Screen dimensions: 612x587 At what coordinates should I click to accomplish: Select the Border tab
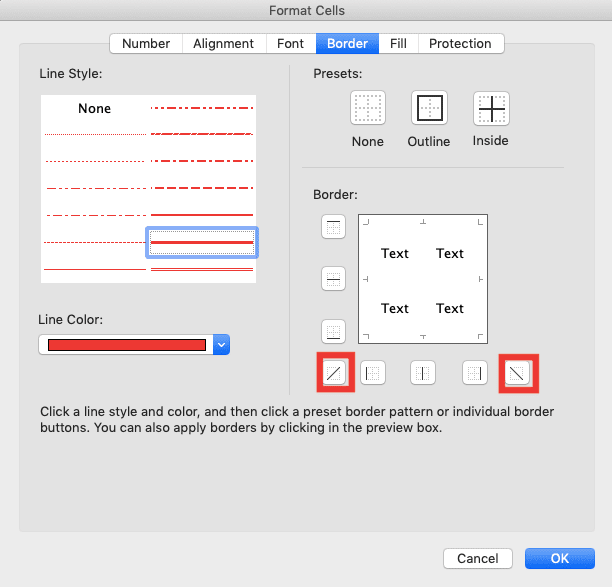(347, 43)
